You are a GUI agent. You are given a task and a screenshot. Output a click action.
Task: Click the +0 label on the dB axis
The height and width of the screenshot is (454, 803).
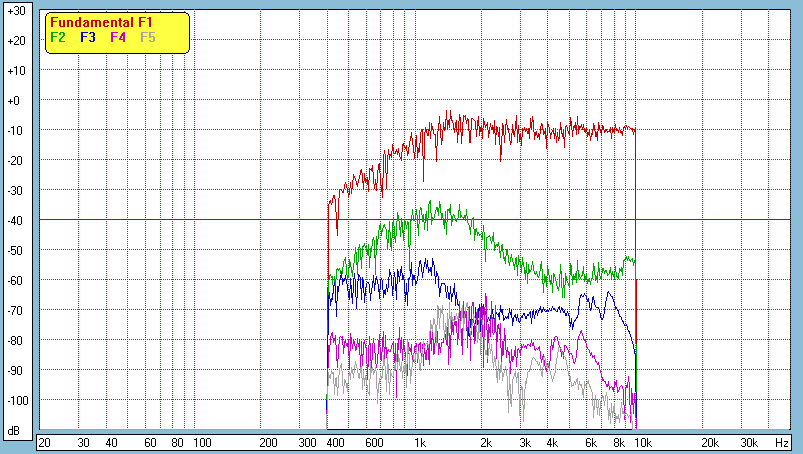click(15, 101)
